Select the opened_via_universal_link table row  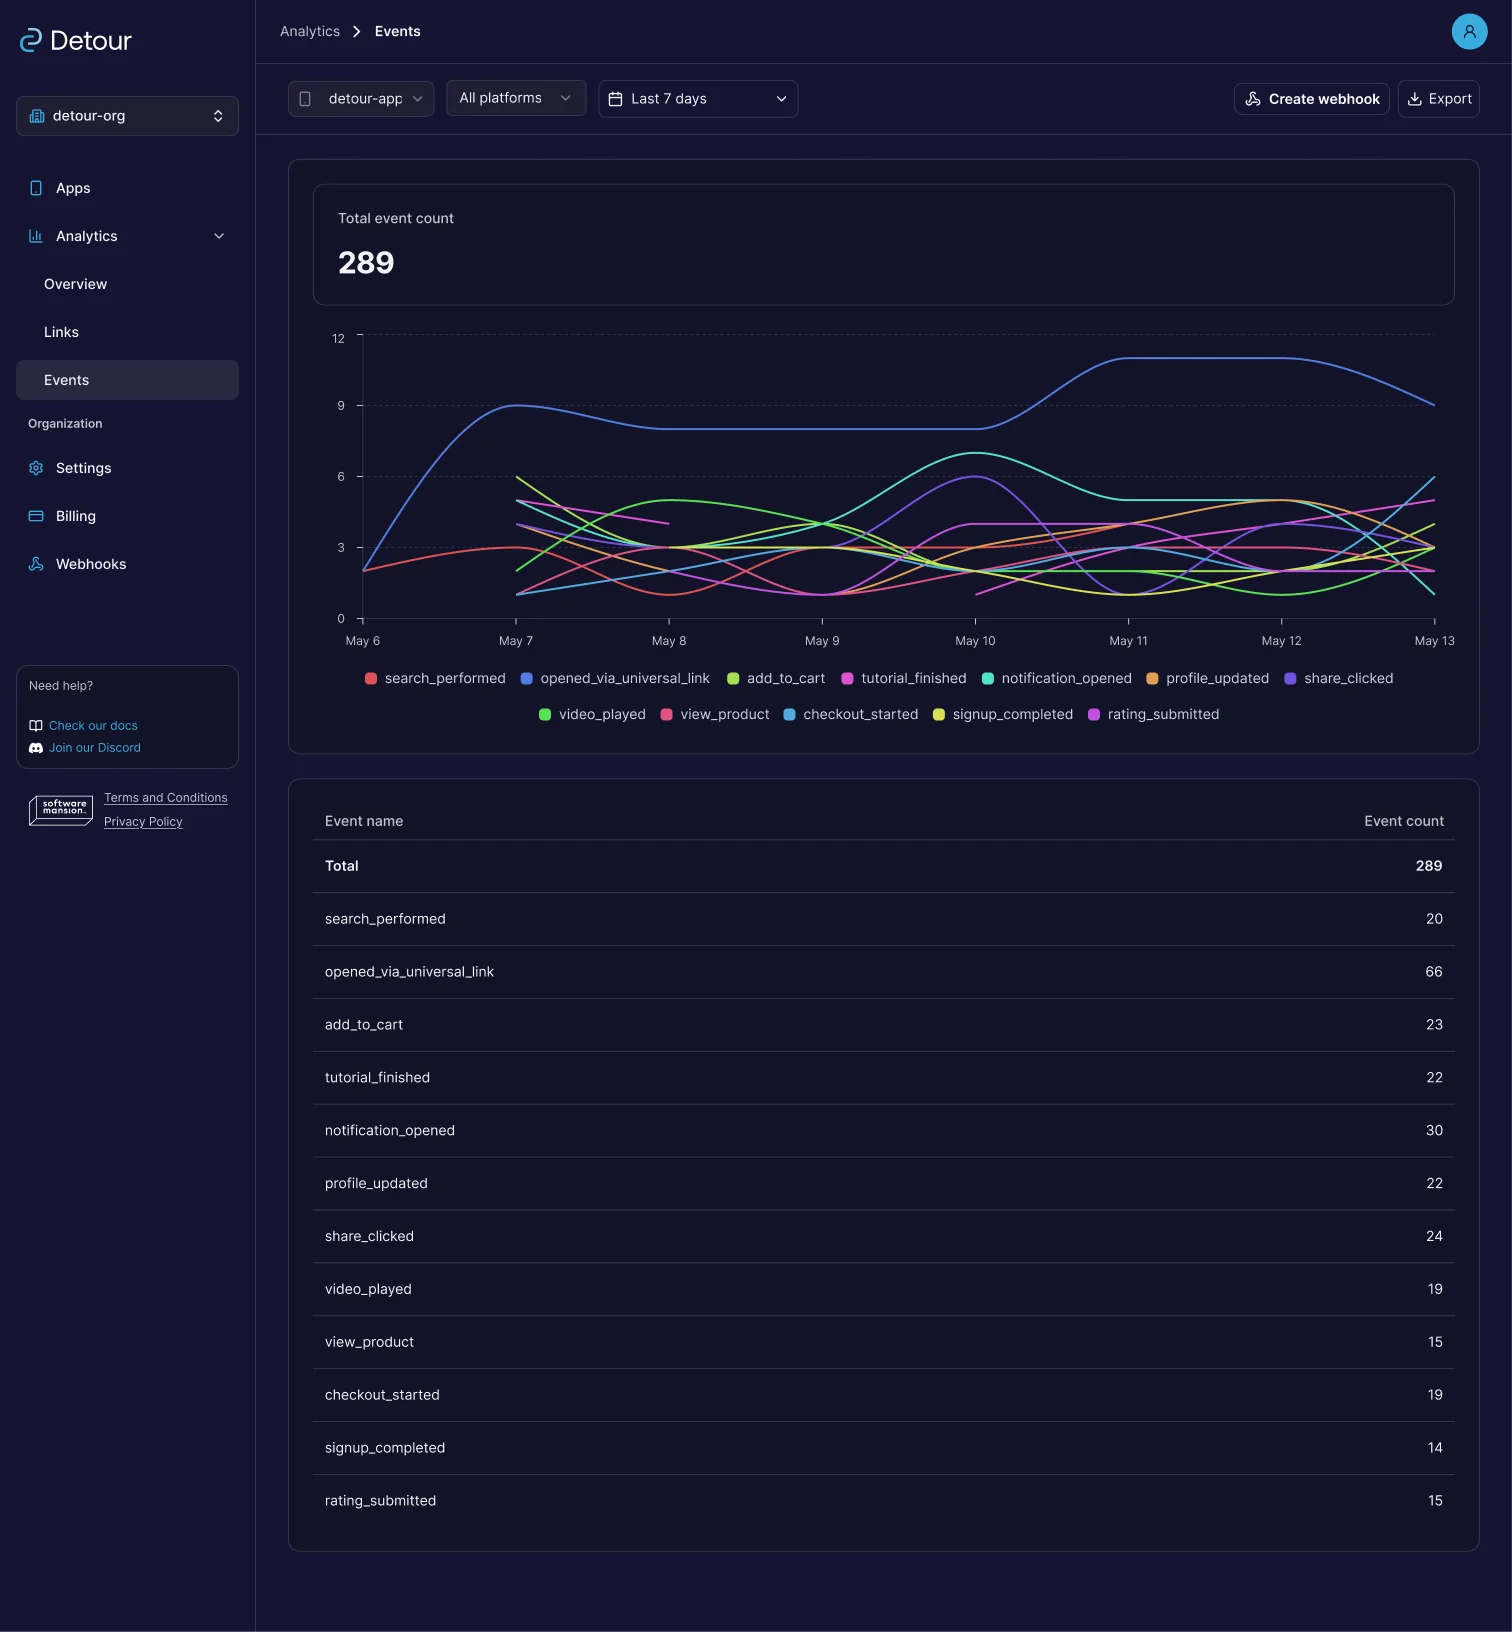click(884, 972)
